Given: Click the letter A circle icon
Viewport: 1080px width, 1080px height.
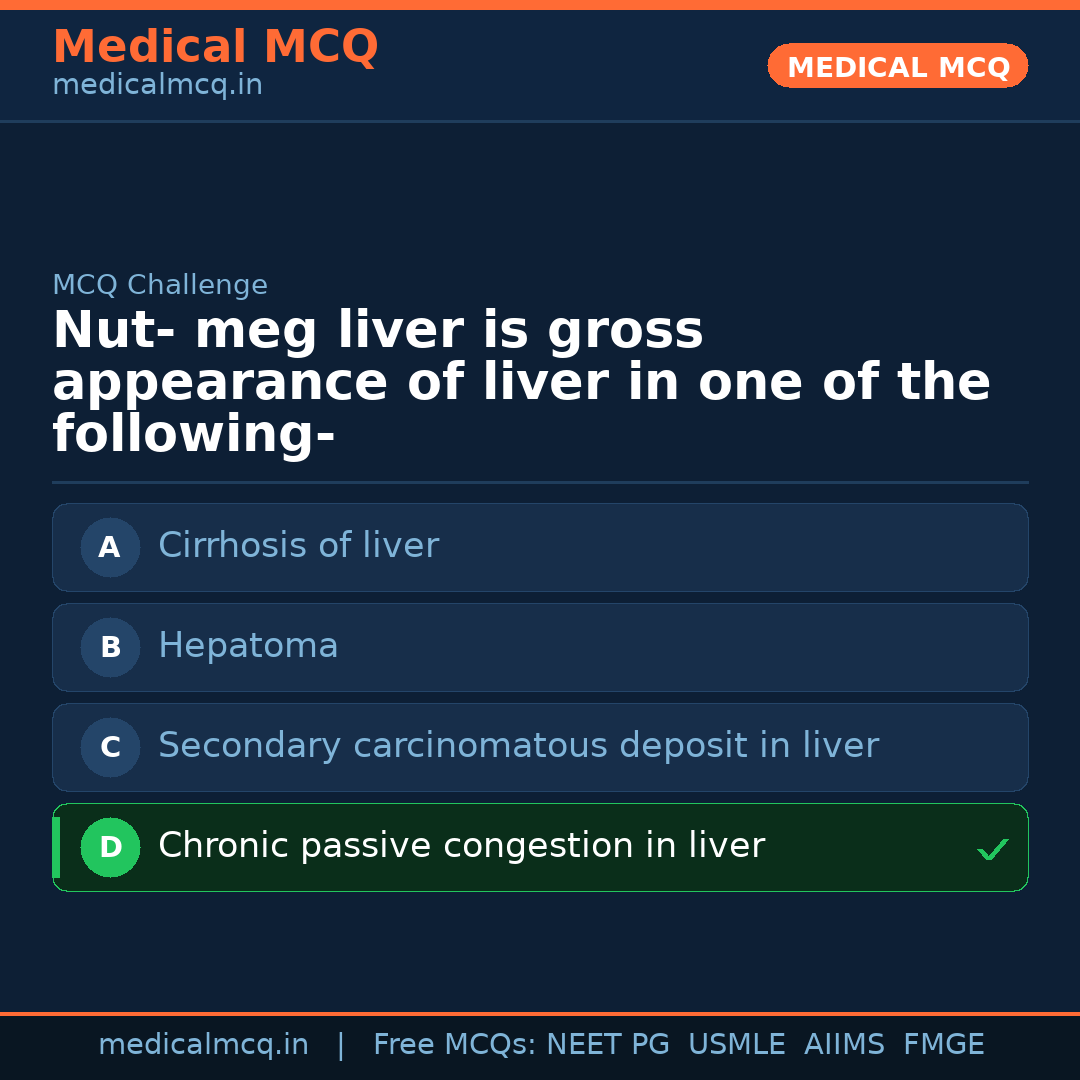Looking at the screenshot, I should pos(110,547).
